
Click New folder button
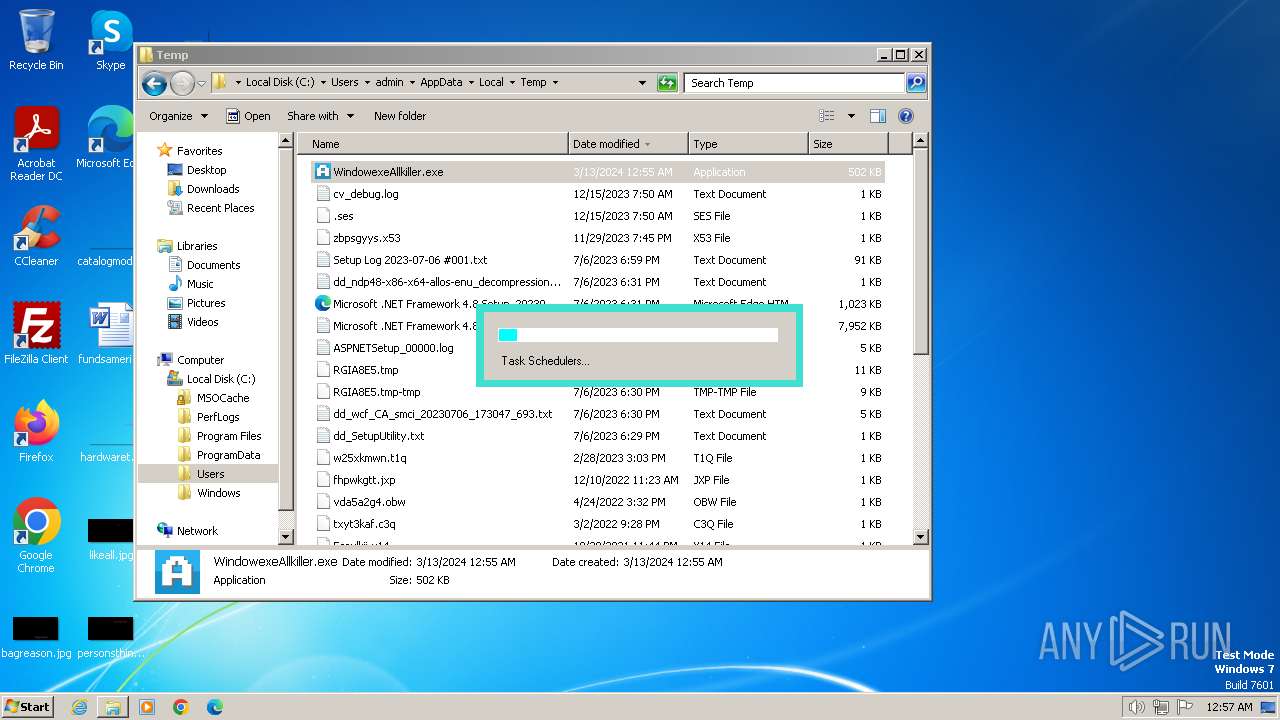400,116
